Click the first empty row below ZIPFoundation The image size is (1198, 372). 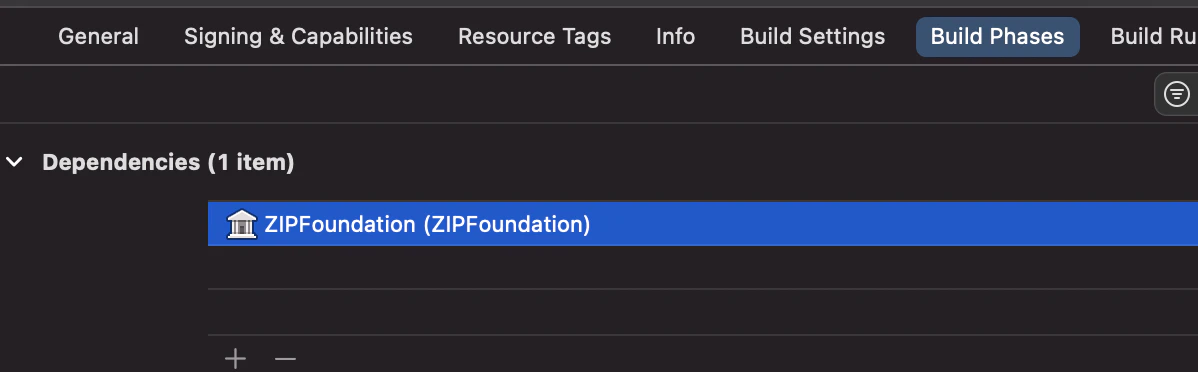[703, 267]
